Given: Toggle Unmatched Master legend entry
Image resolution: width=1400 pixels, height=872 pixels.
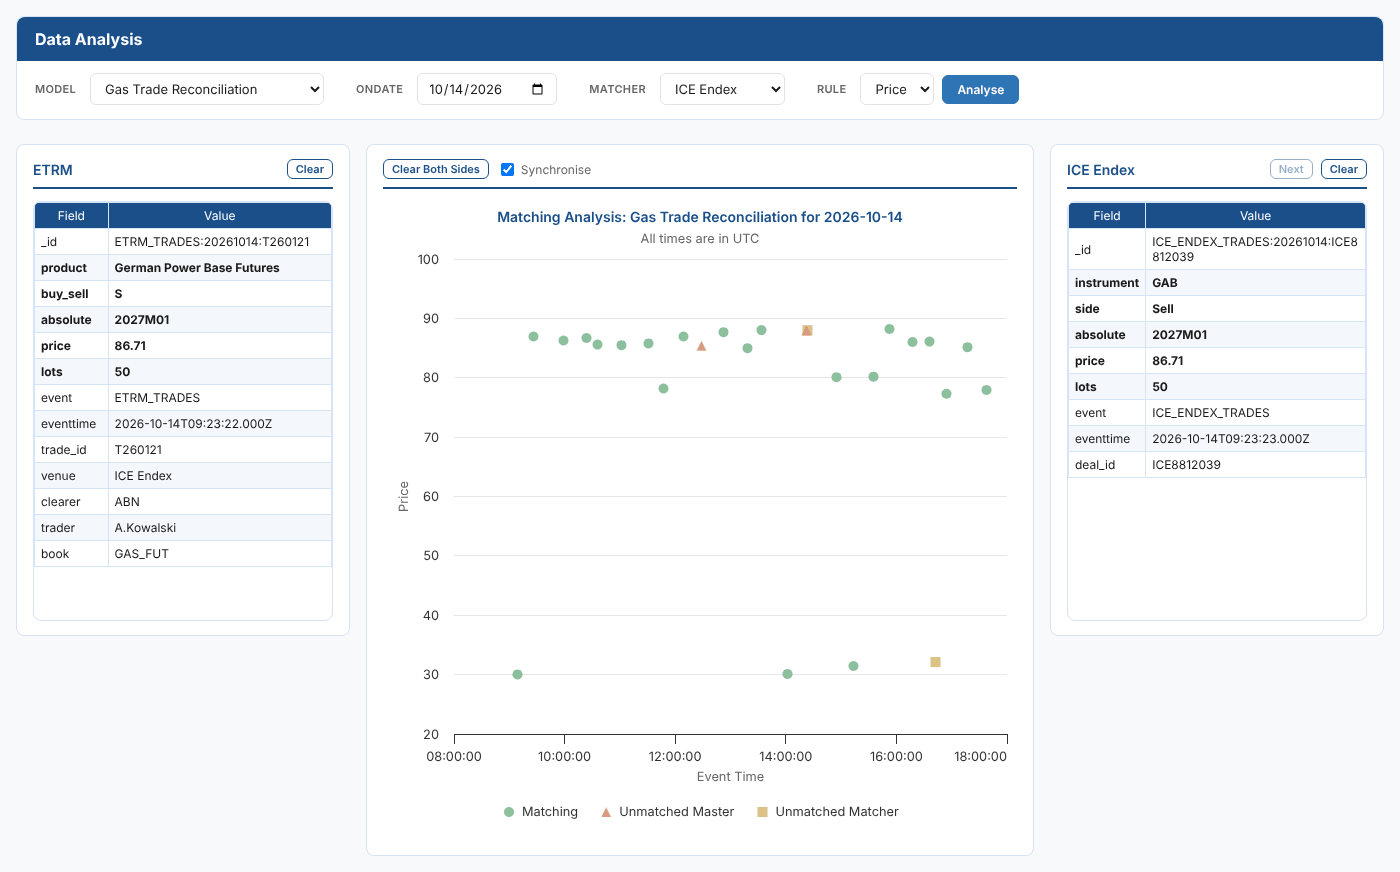Looking at the screenshot, I should click(x=667, y=812).
